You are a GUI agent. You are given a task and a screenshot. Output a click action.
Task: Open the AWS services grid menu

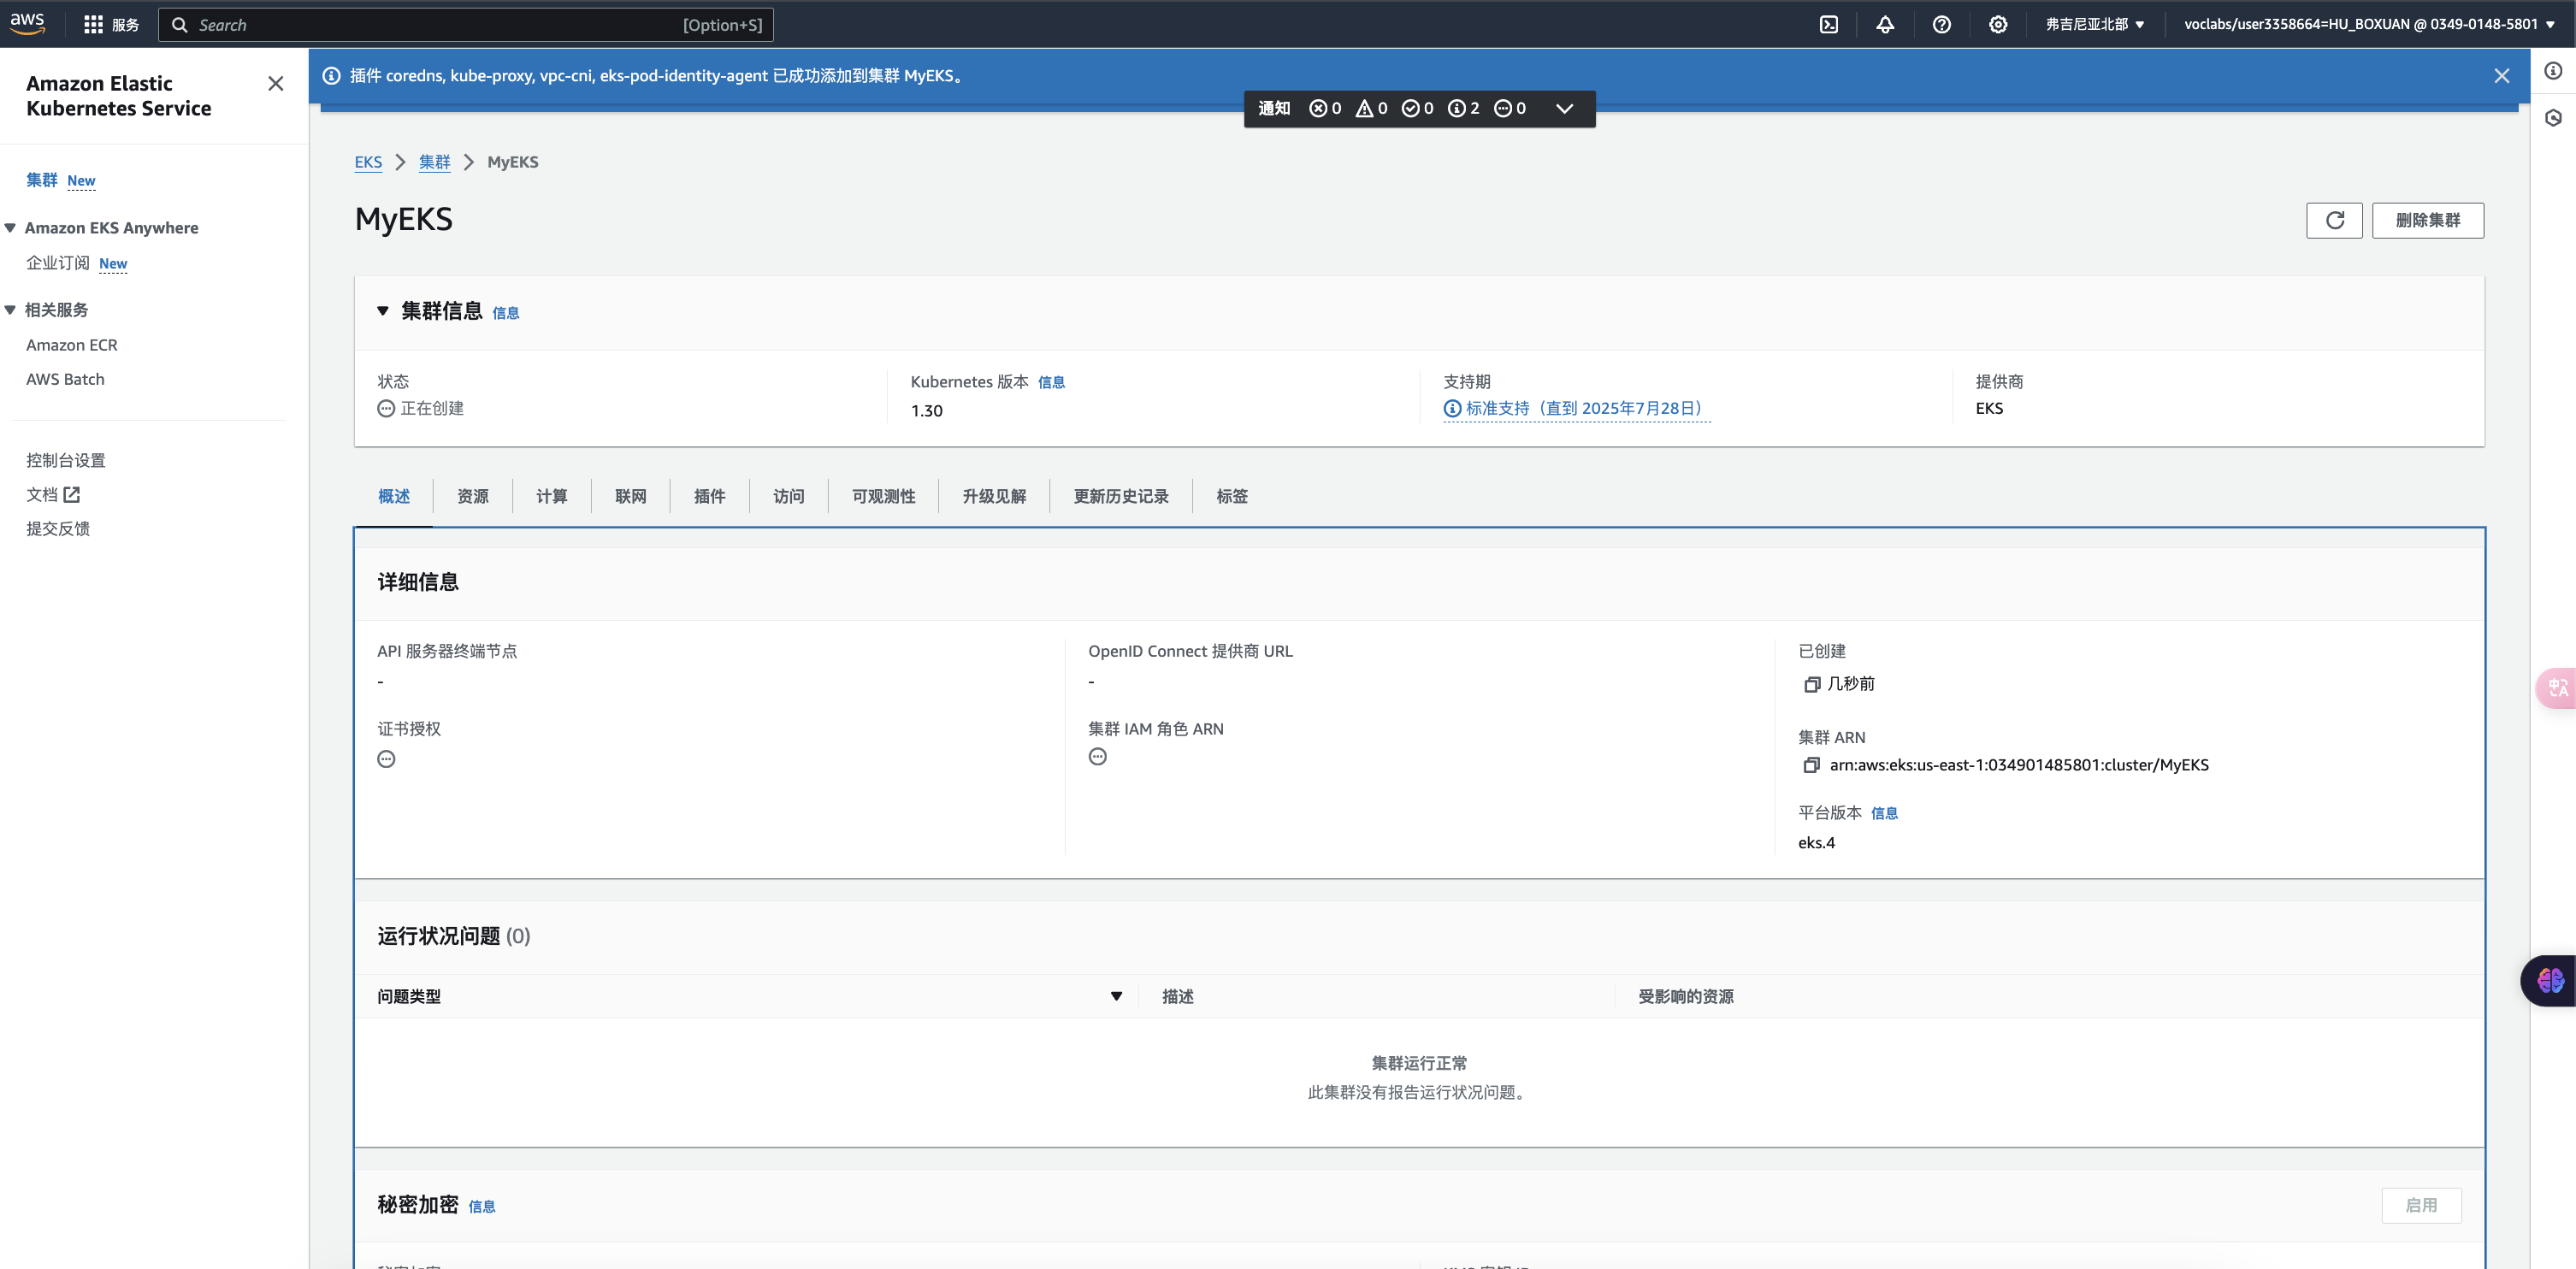(93, 25)
